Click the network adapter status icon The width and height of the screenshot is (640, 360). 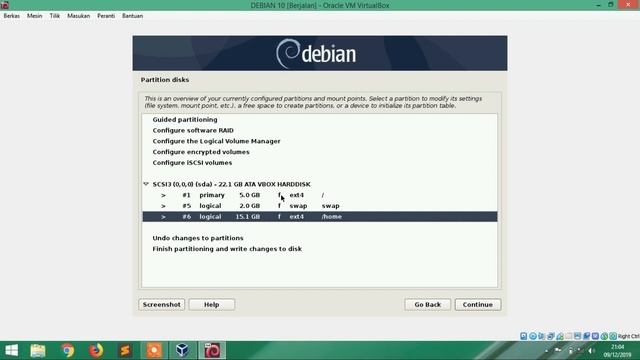point(550,336)
